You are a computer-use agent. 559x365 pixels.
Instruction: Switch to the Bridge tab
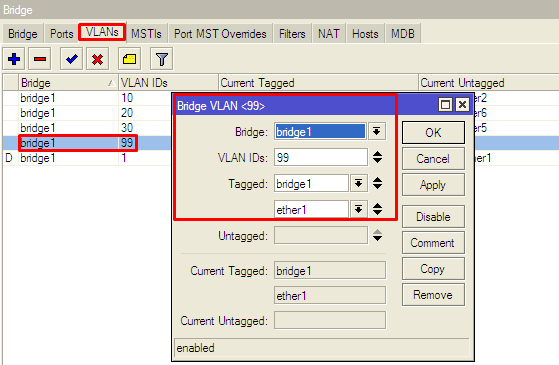click(23, 34)
